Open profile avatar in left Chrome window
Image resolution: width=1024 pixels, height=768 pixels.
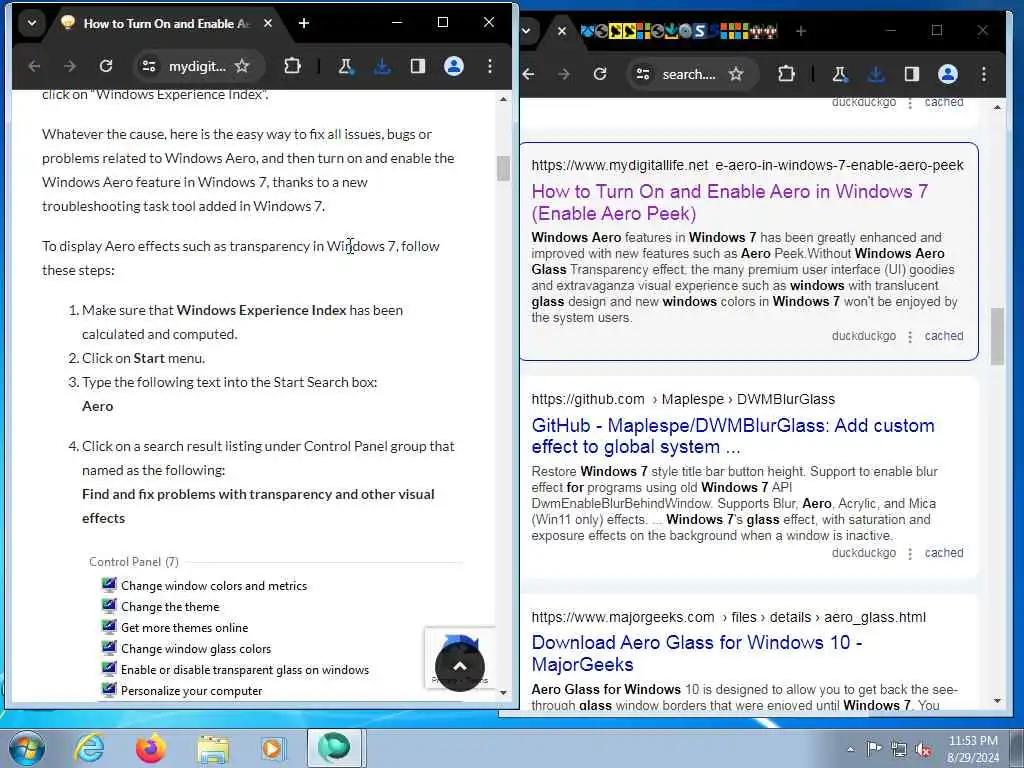click(x=454, y=66)
